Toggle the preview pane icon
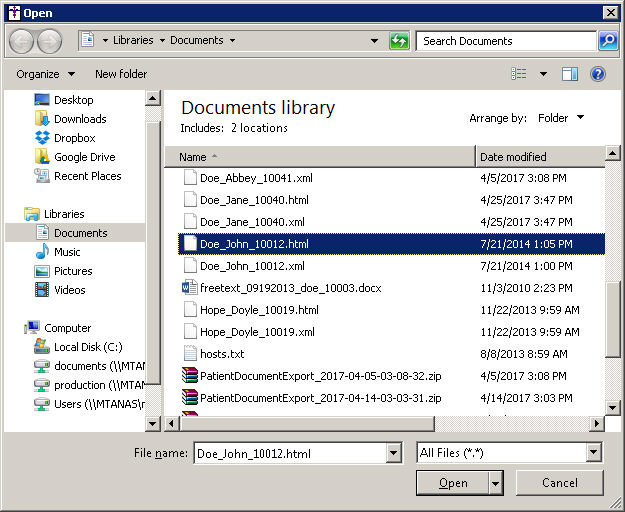 point(570,74)
